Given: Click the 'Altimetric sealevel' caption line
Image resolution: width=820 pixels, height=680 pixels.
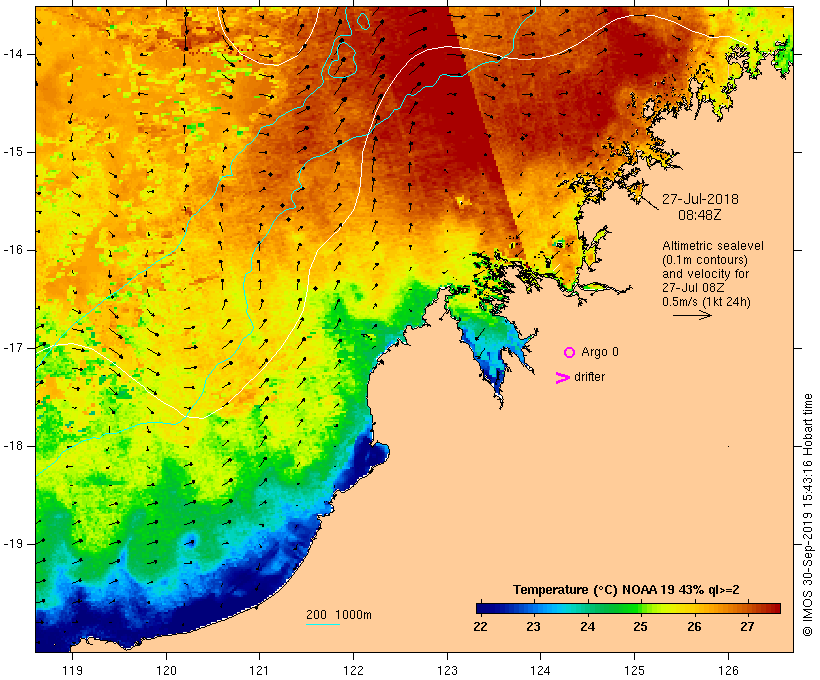Looking at the screenshot, I should [x=713, y=246].
